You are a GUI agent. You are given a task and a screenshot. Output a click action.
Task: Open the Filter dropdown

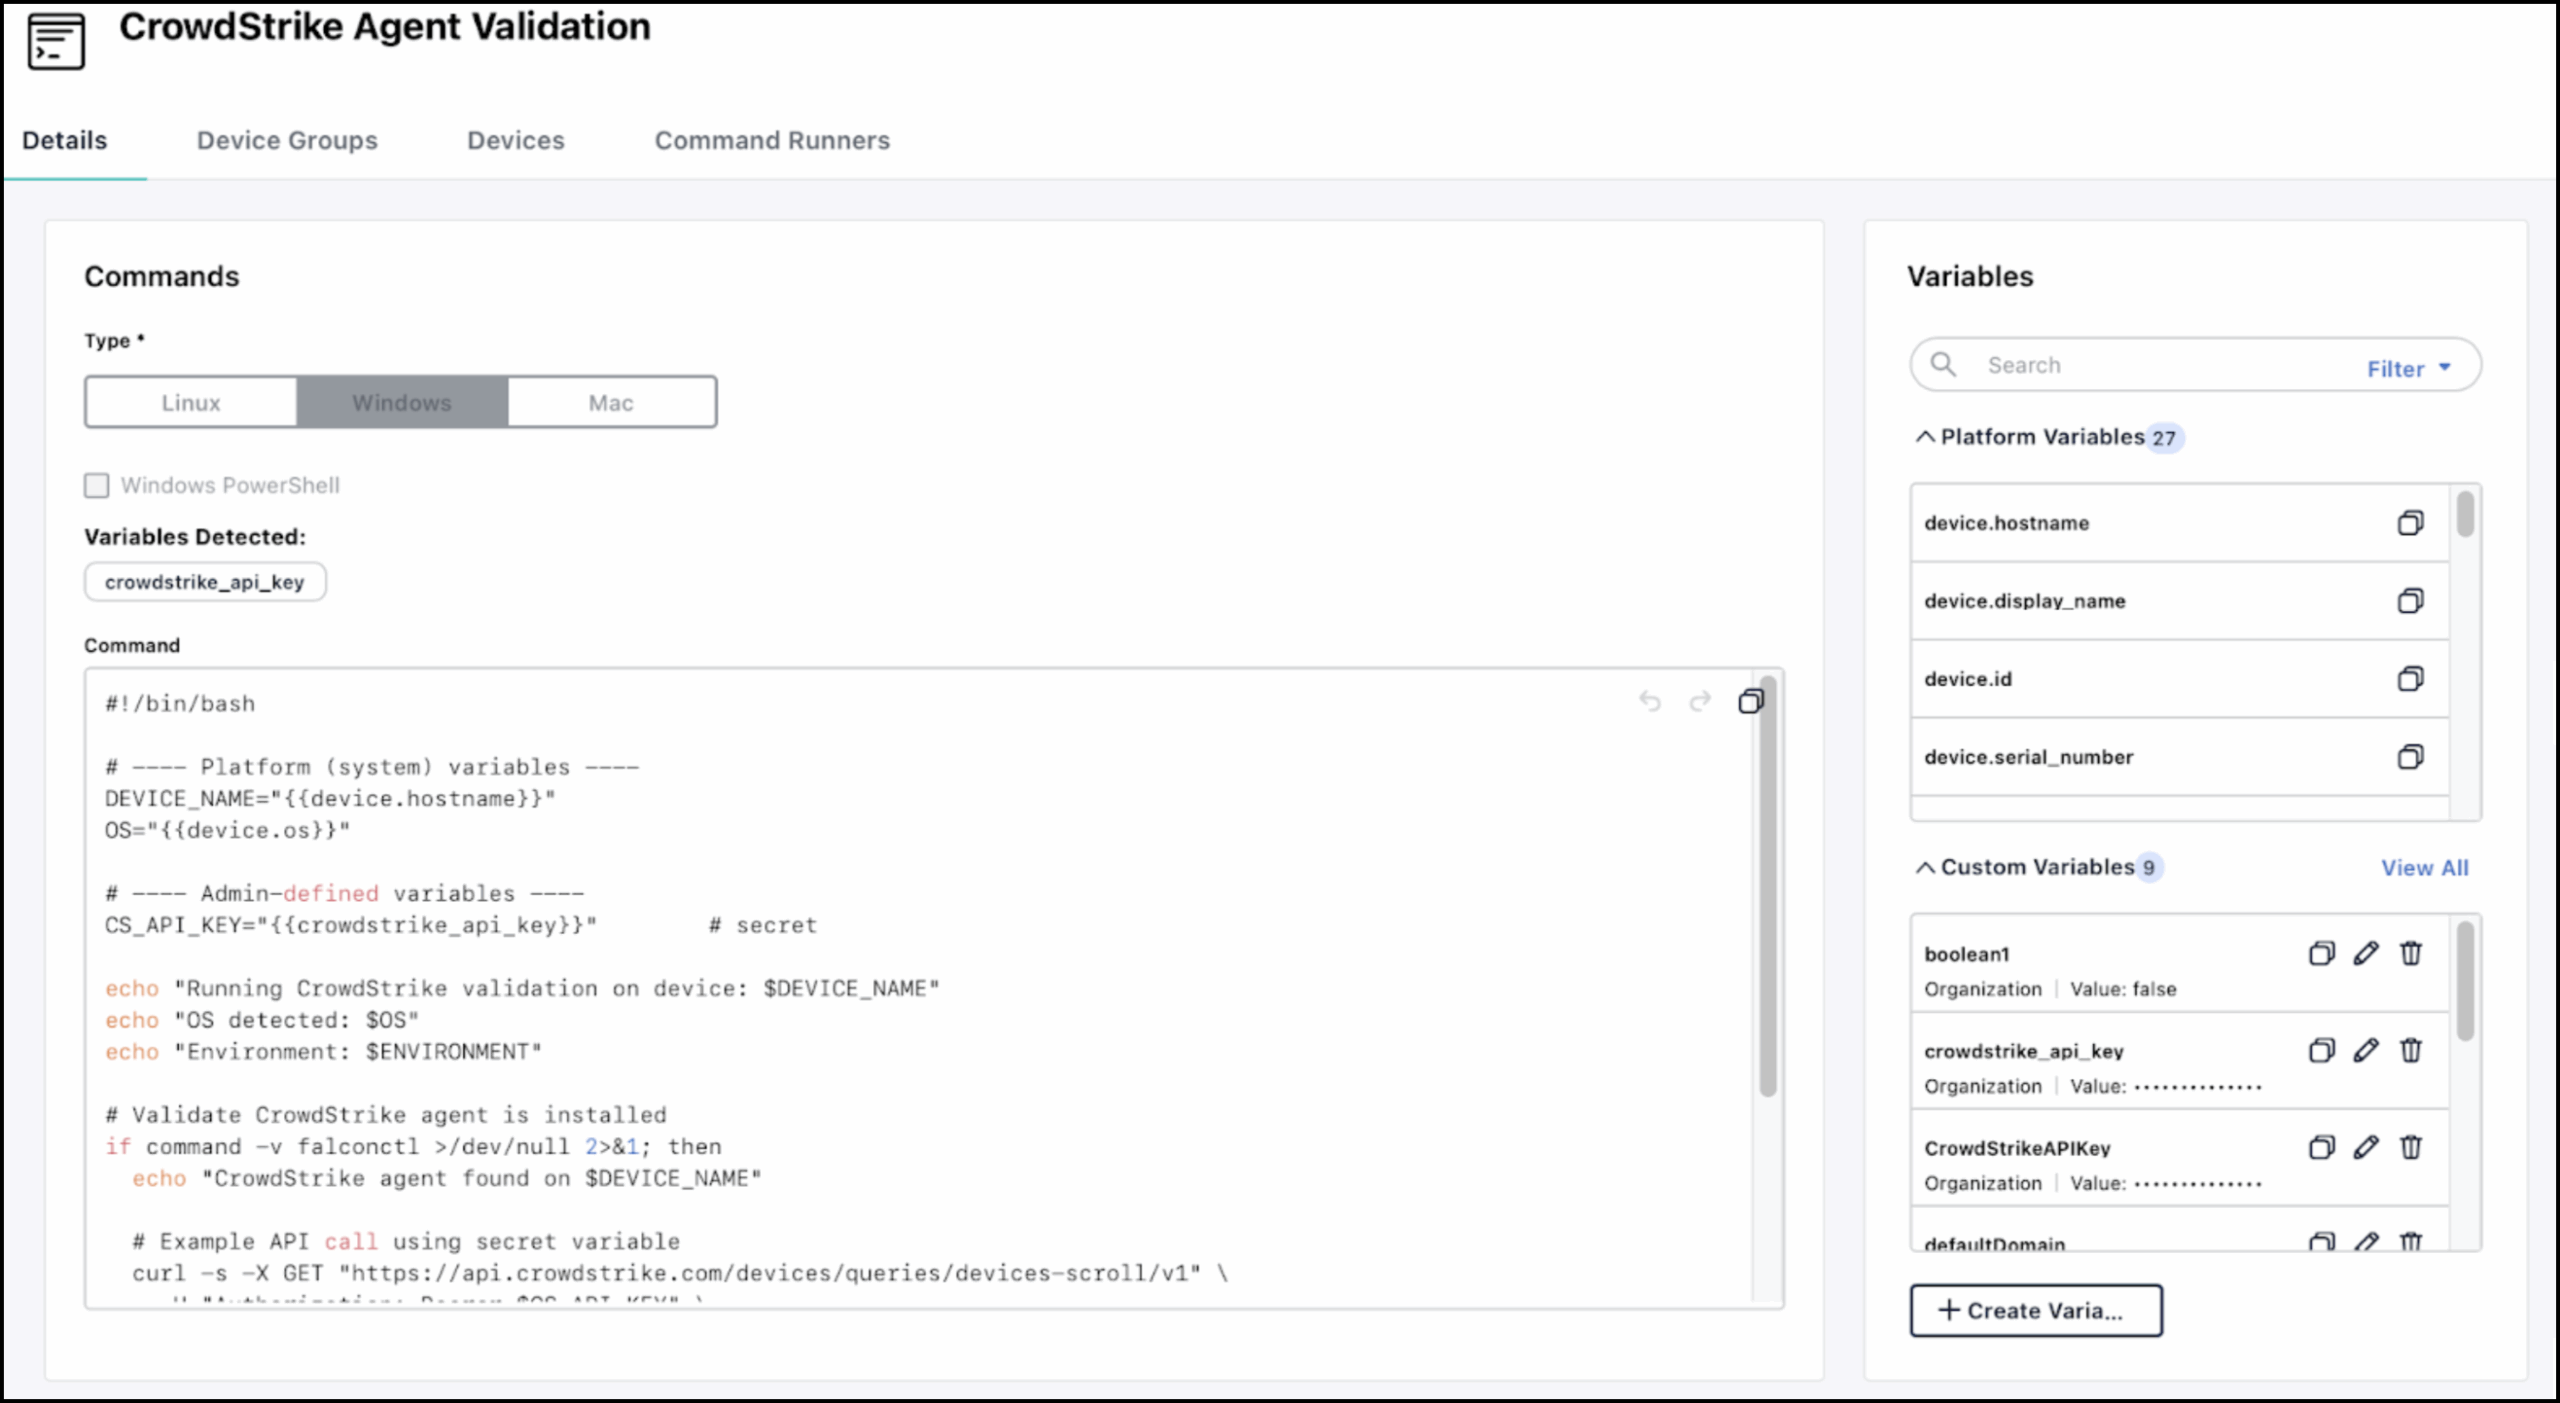coord(2408,368)
